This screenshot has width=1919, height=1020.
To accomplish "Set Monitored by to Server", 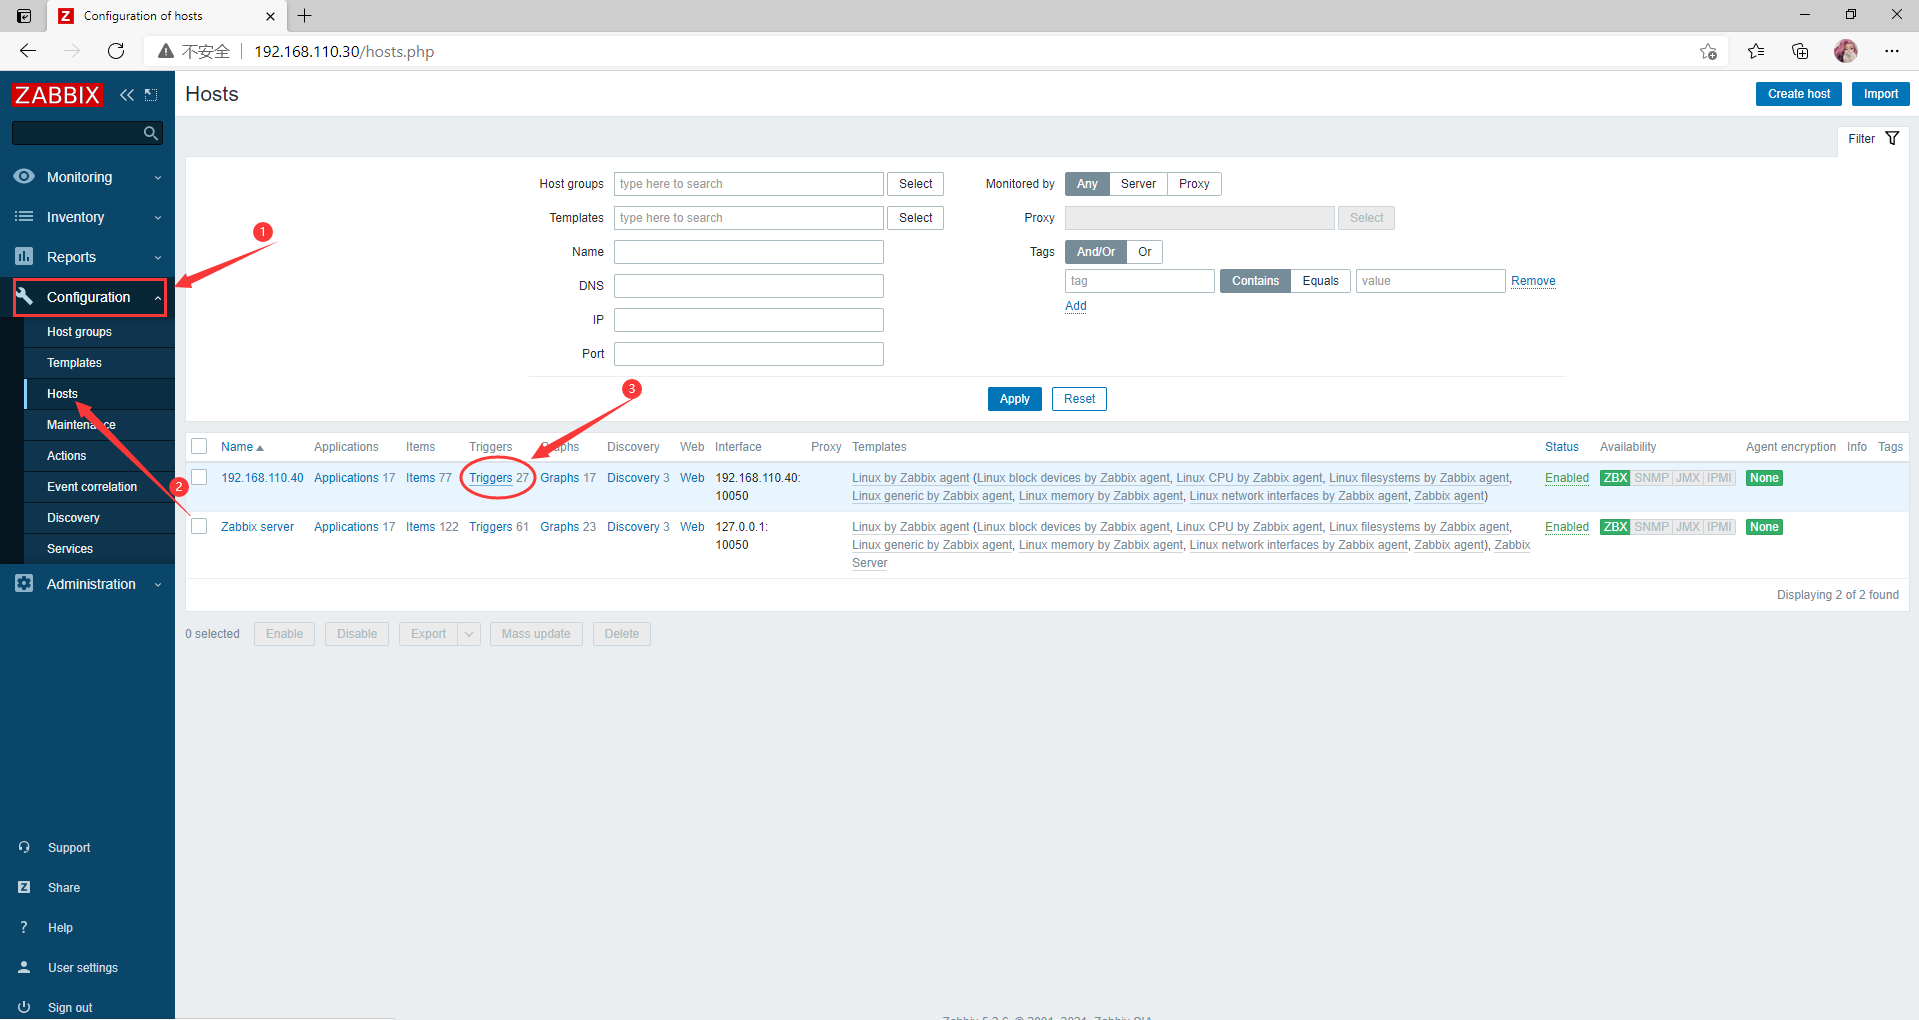I will coord(1138,184).
